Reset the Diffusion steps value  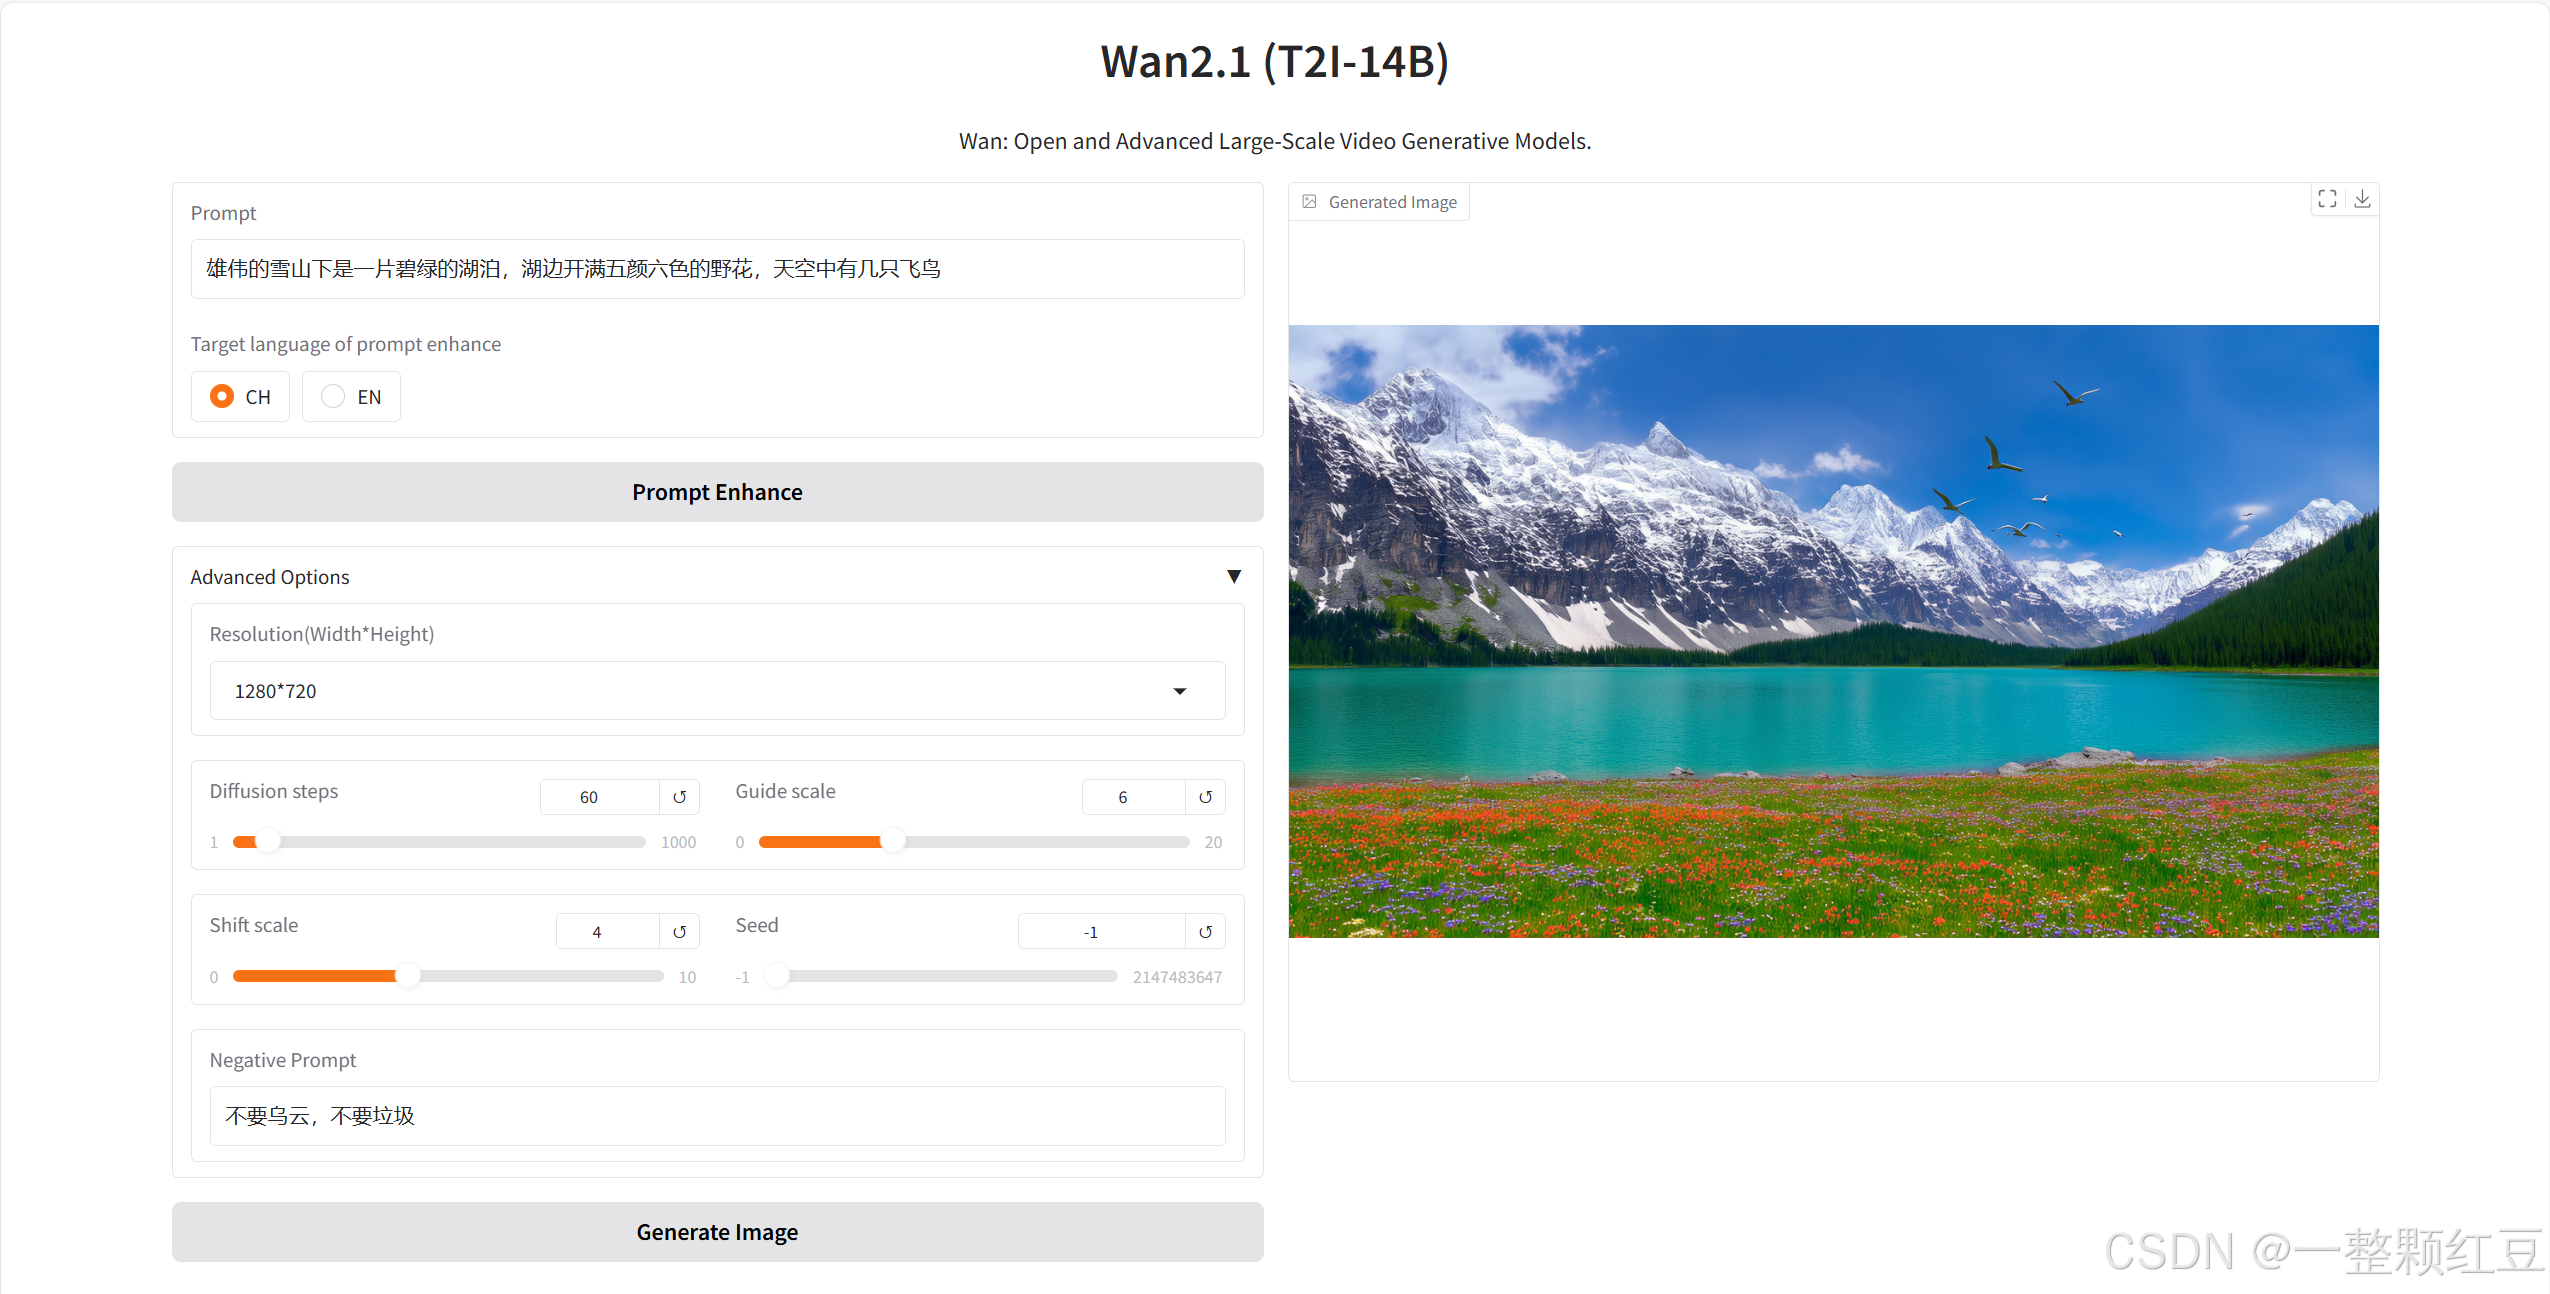point(679,797)
